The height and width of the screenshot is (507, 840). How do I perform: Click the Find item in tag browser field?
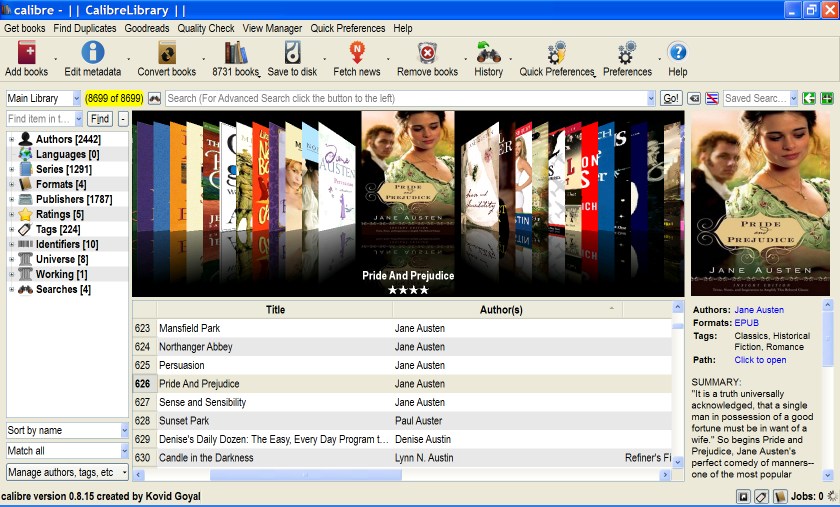(x=40, y=118)
